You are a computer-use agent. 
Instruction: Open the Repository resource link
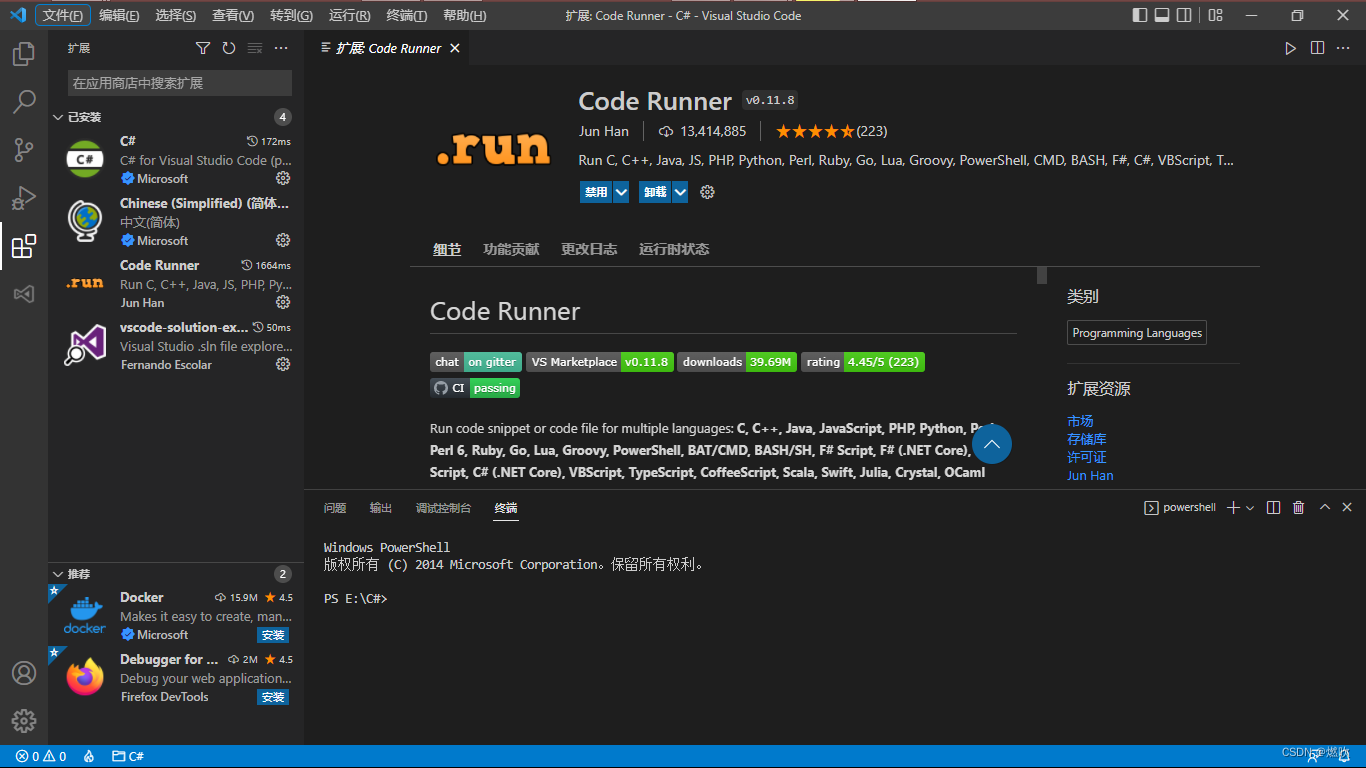1087,439
